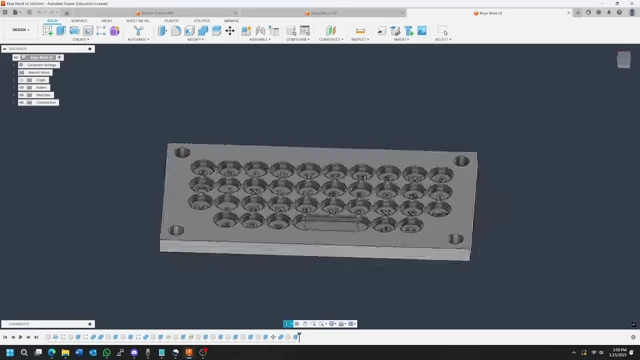This screenshot has width=640, height=360.
Task: Select the Pan hand tool in navigation bar
Action: (305, 324)
